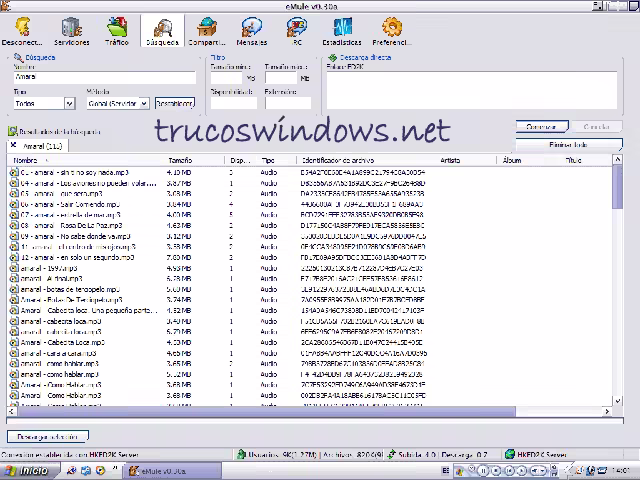Click the Eliminar todo button
Image resolution: width=640 pixels, height=480 pixels.
569,145
